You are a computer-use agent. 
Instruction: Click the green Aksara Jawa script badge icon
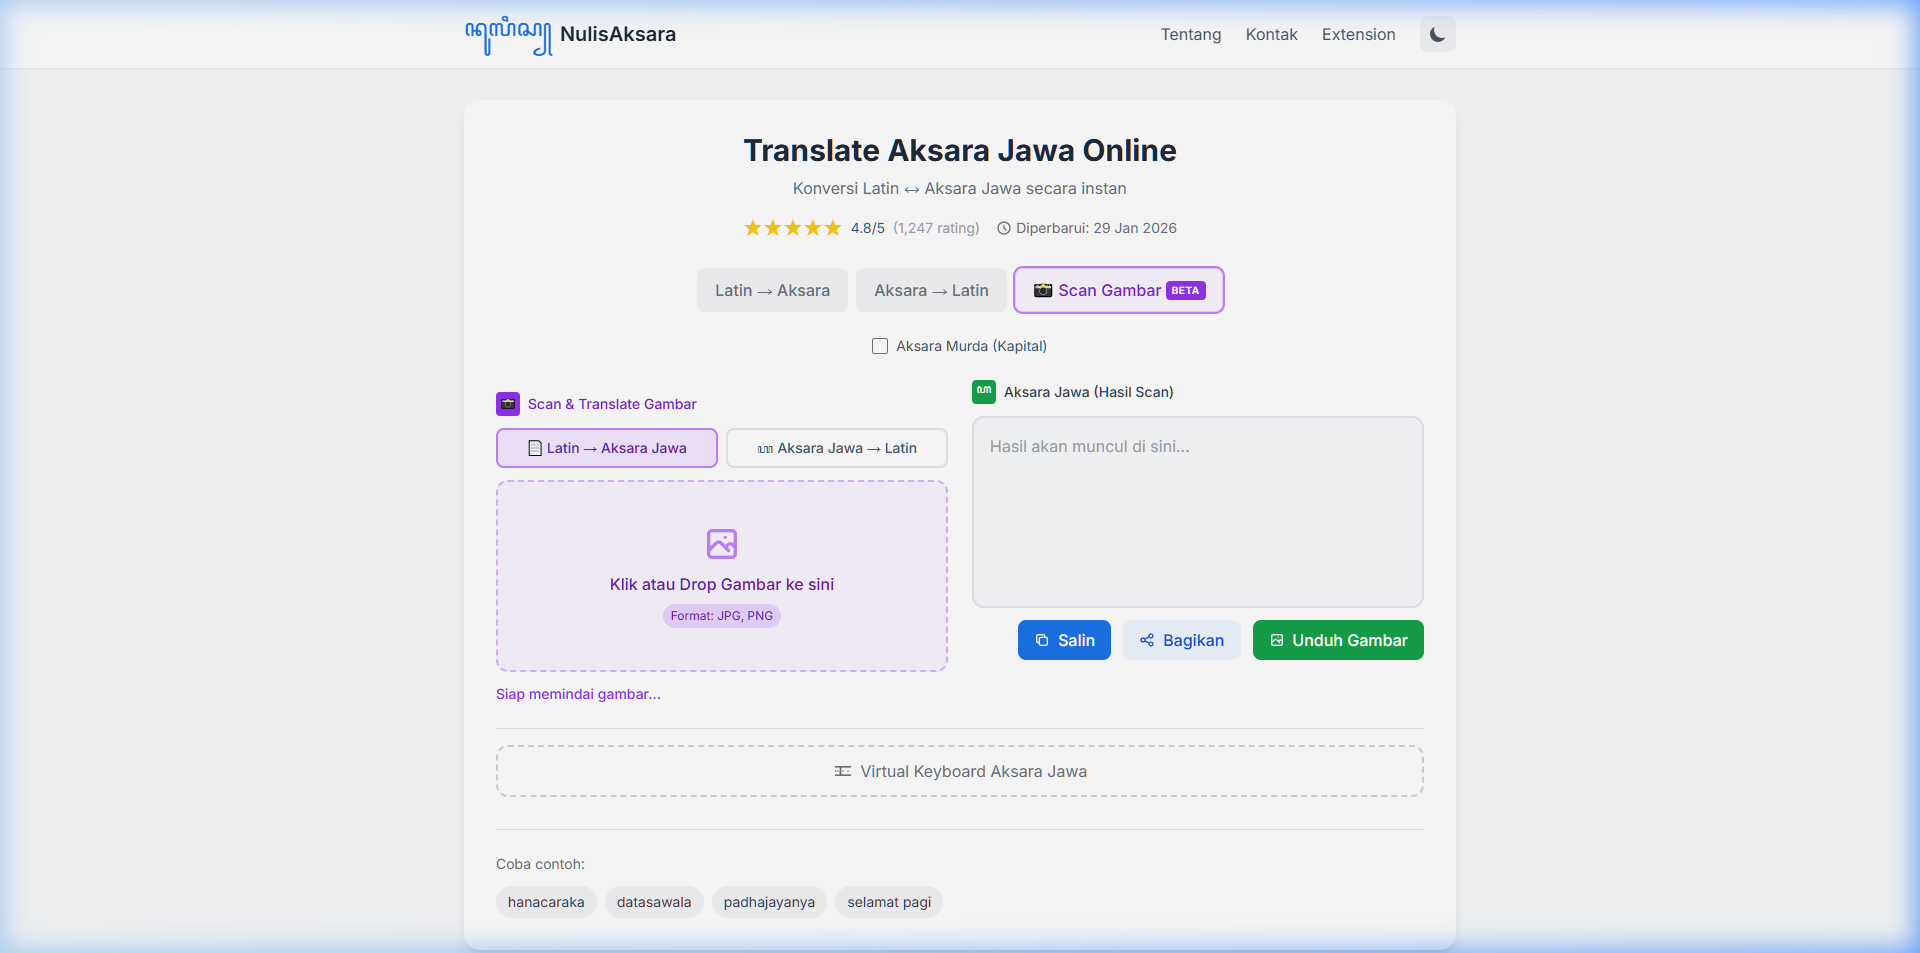(x=983, y=392)
